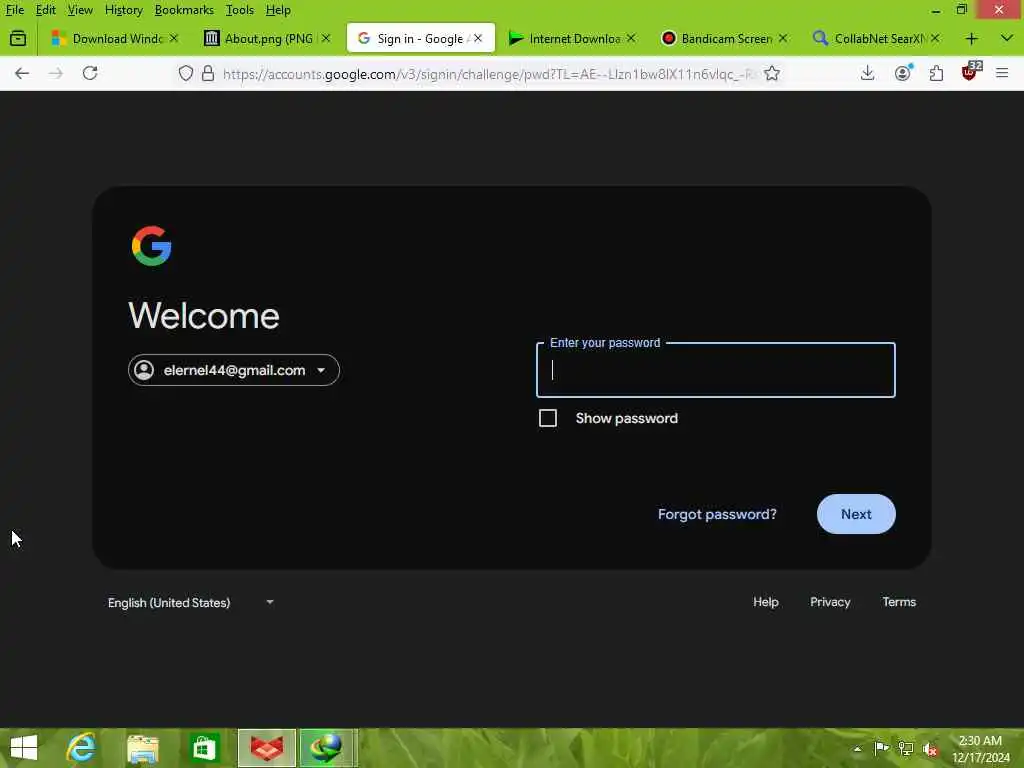Open the History menu
The height and width of the screenshot is (768, 1024).
click(123, 10)
